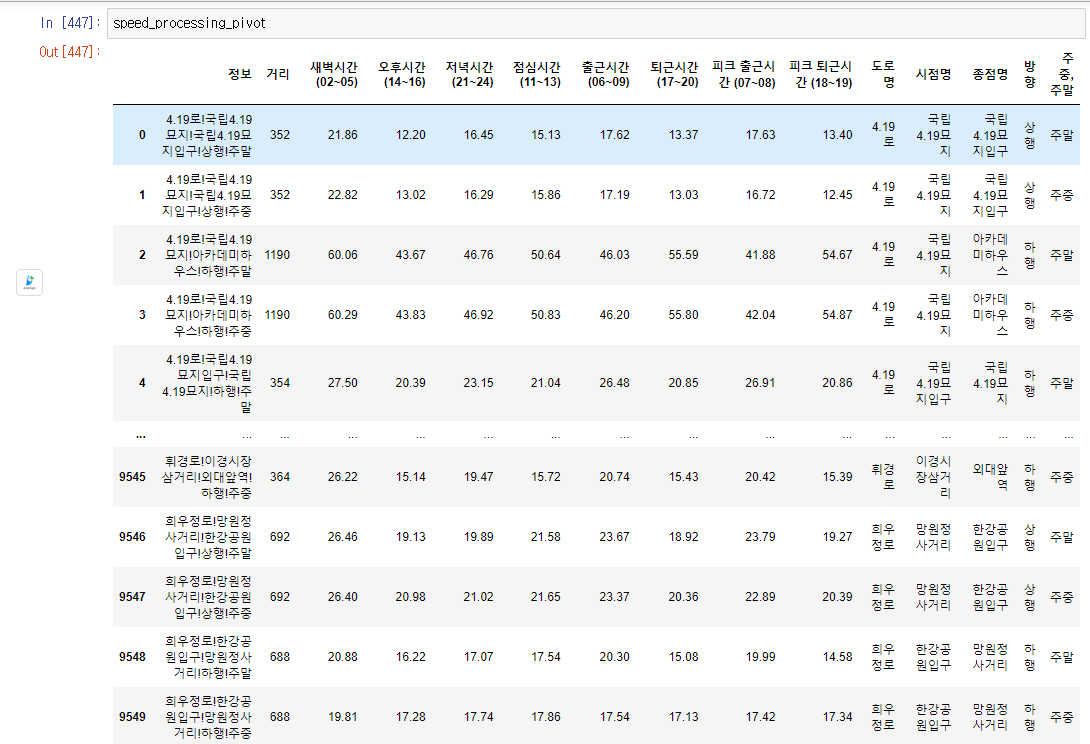Click the value 42.04 in row 3
The width and height of the screenshot is (1090, 744).
point(760,314)
